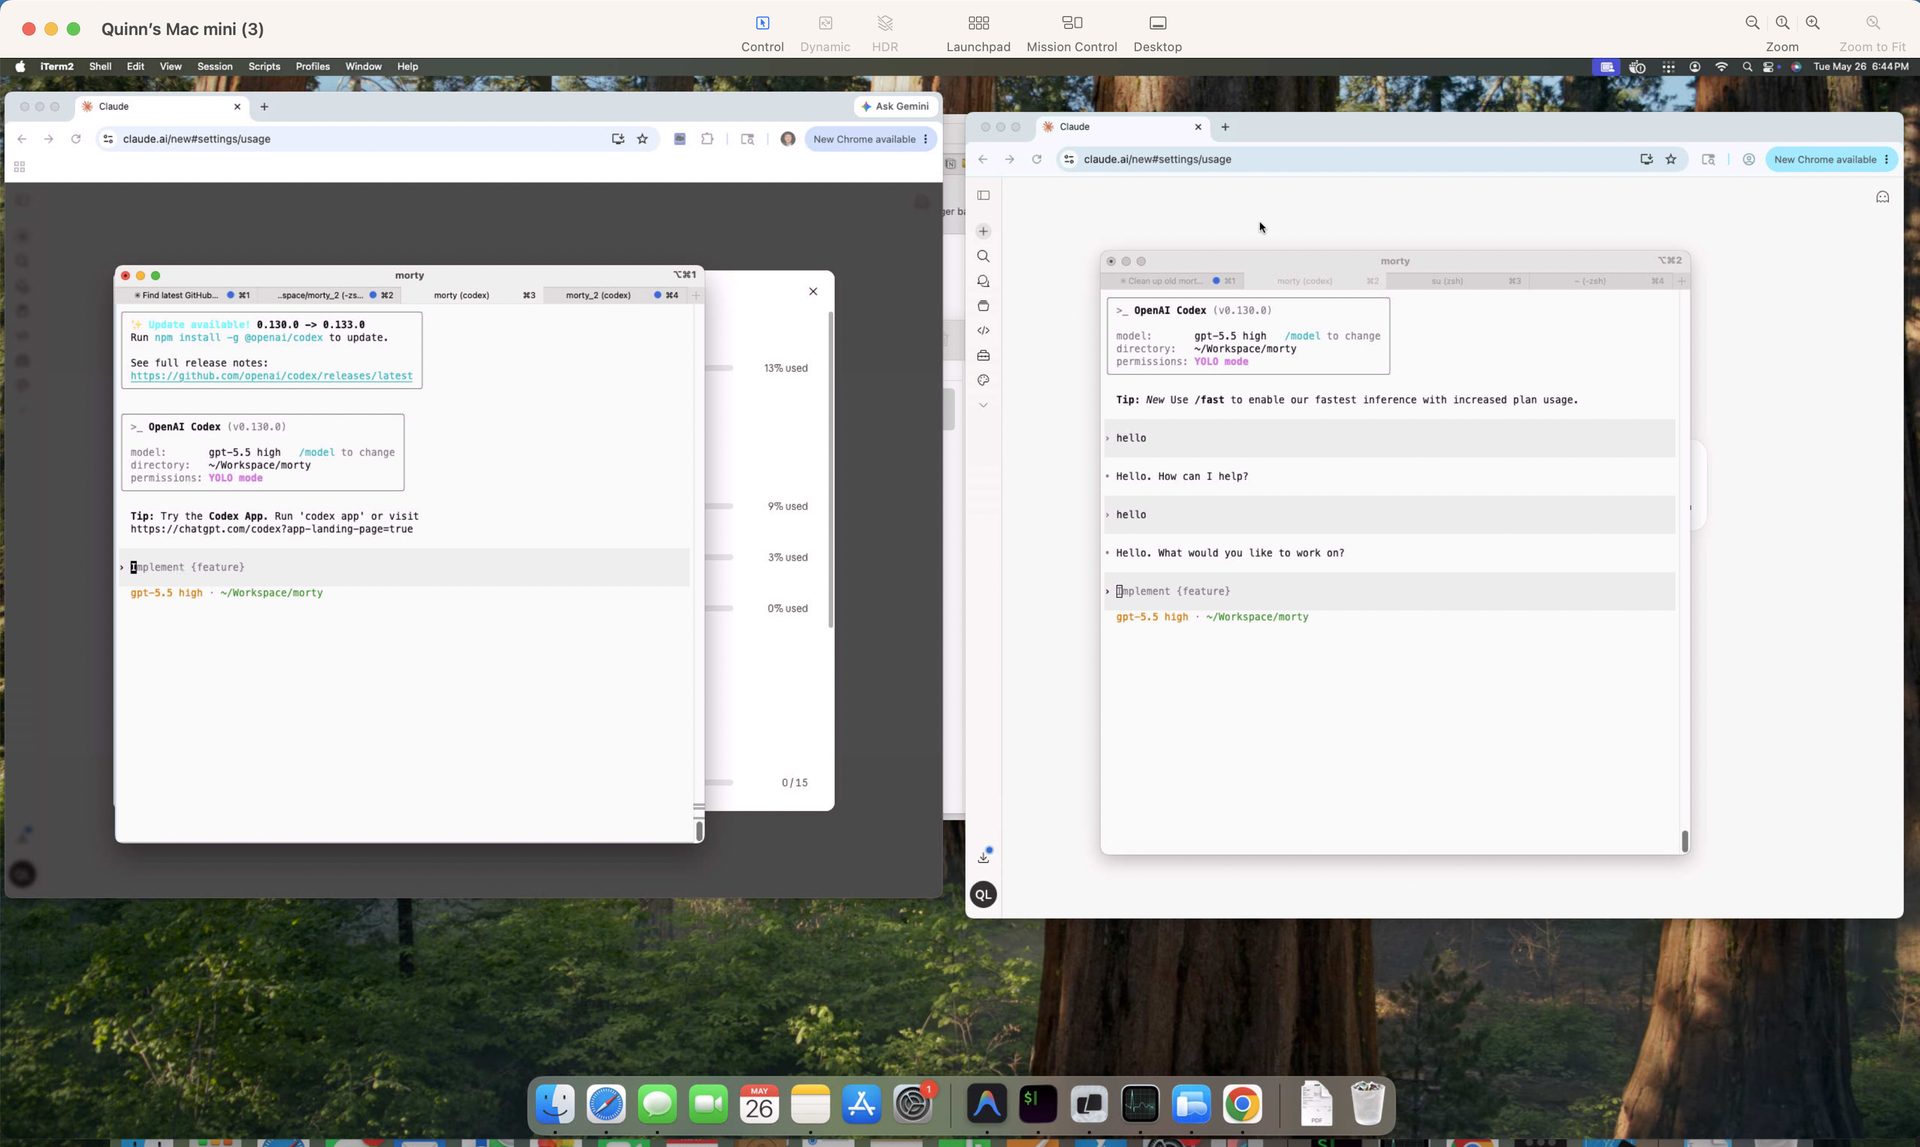Click the QL profile avatar in right Claude
The image size is (1920, 1147).
(983, 895)
